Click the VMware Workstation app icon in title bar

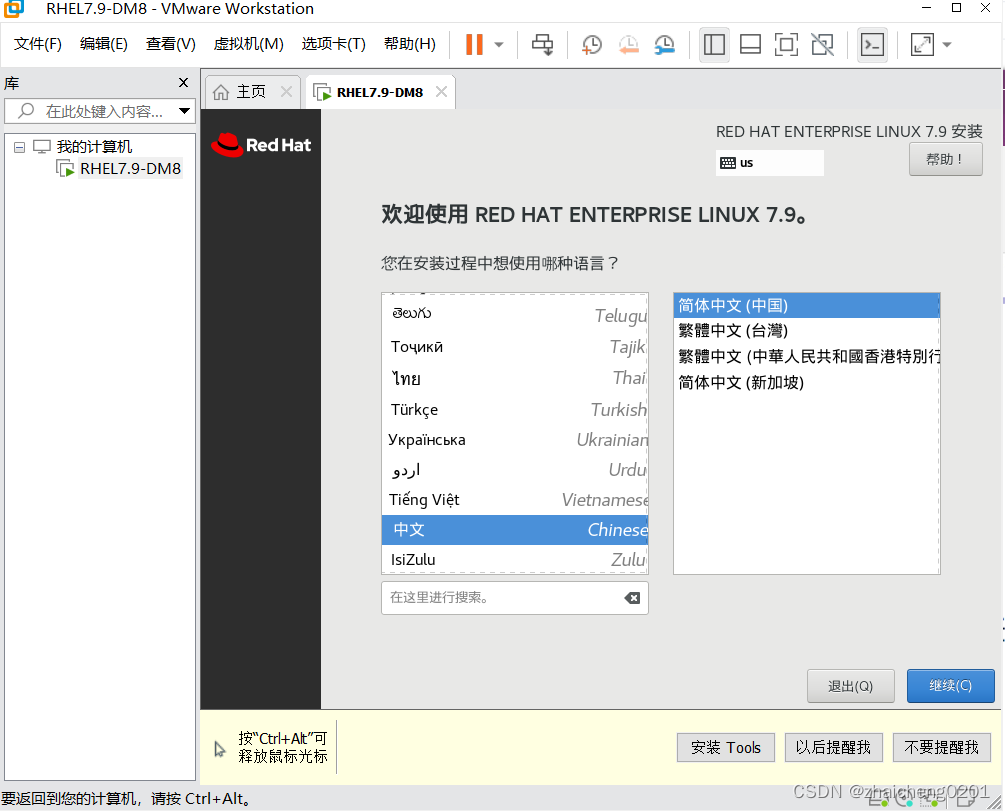(x=13, y=9)
